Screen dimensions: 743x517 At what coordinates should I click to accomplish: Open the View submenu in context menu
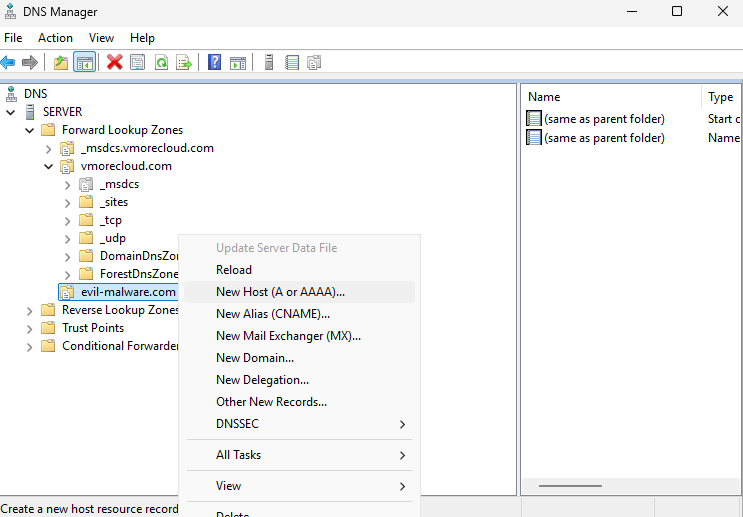(299, 486)
